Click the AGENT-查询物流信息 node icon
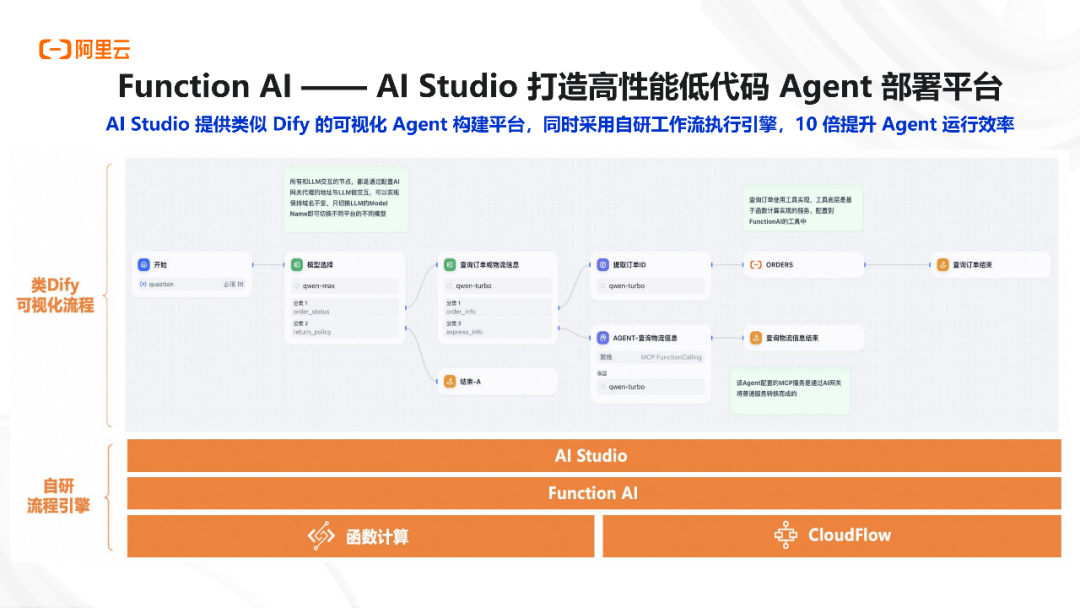The height and width of the screenshot is (608, 1080). click(x=603, y=337)
